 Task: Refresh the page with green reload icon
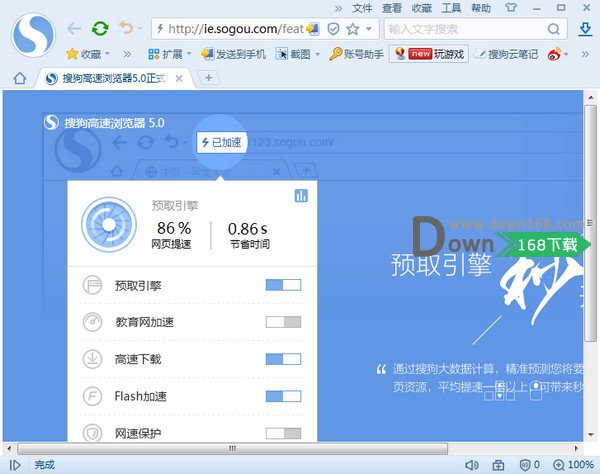tap(100, 29)
